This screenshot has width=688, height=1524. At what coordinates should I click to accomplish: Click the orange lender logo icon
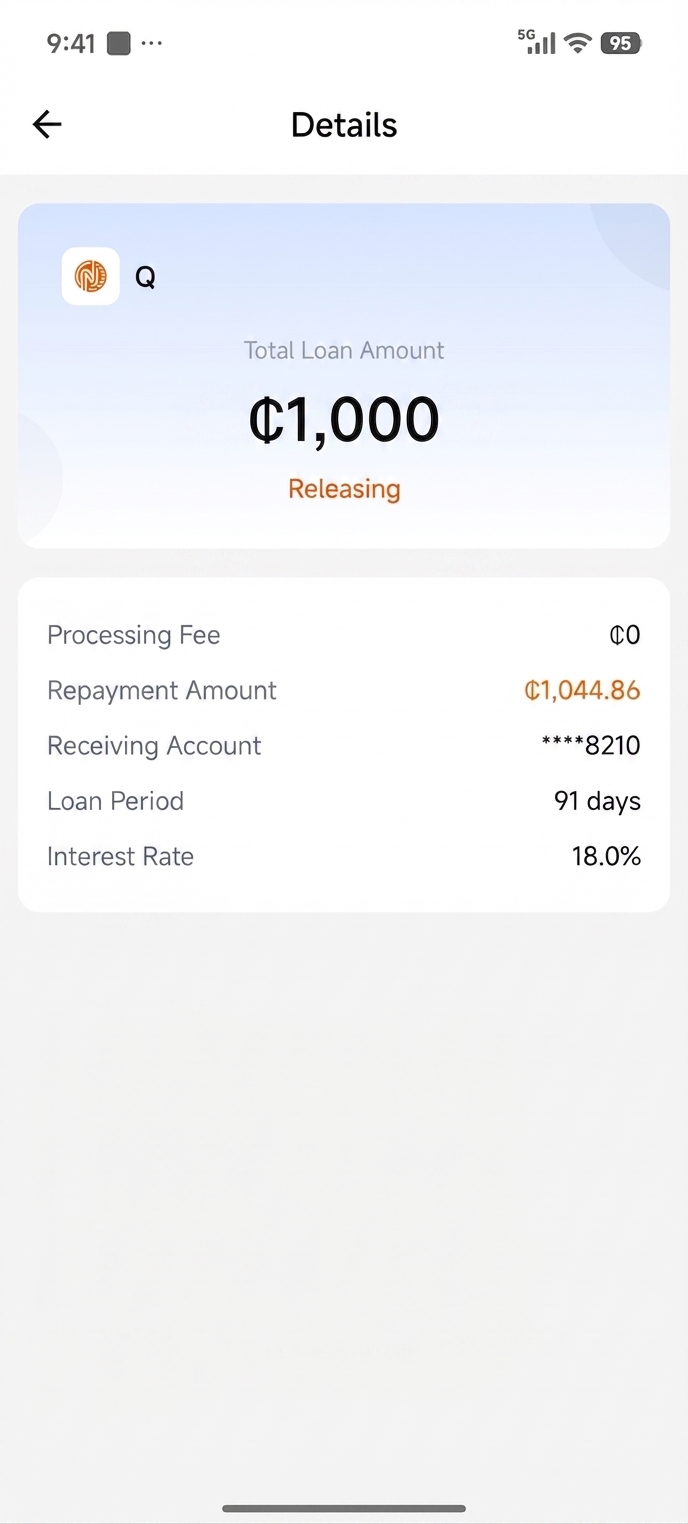tap(91, 276)
